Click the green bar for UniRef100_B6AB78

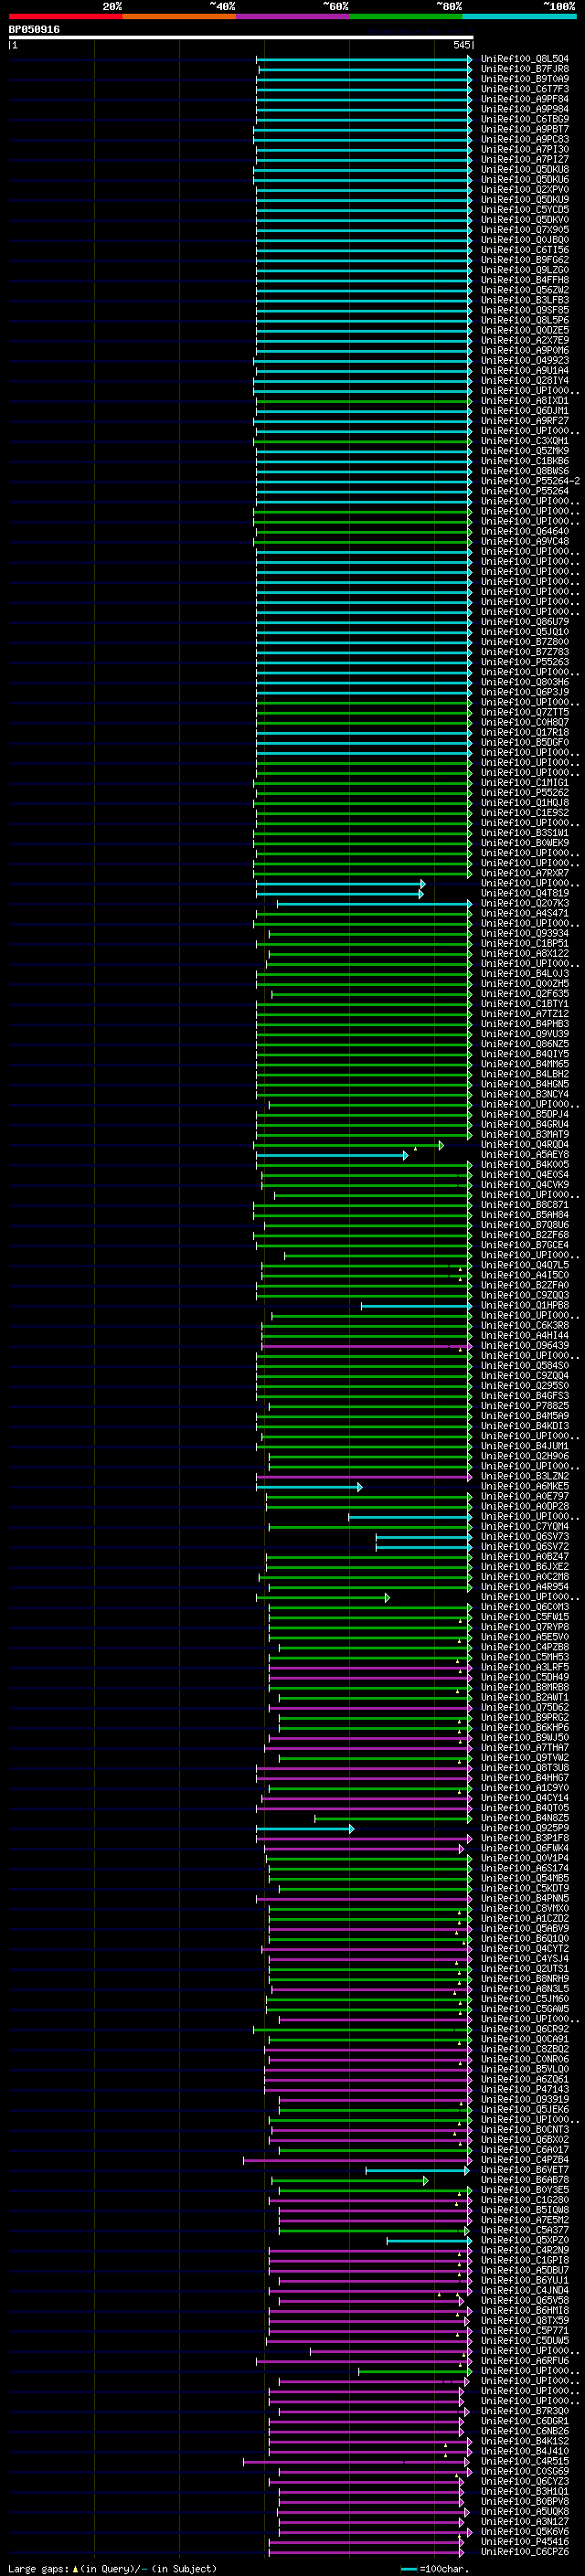(350, 2181)
